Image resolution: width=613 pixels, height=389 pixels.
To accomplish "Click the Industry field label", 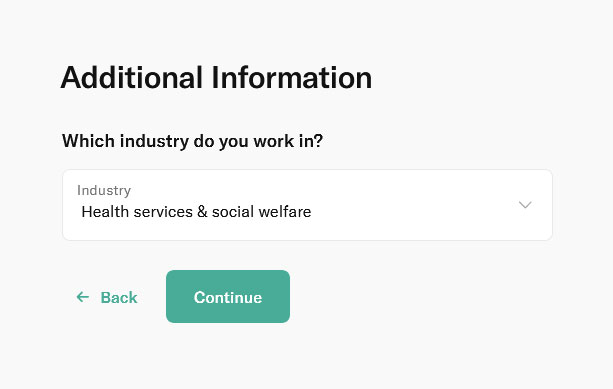I will point(104,190).
